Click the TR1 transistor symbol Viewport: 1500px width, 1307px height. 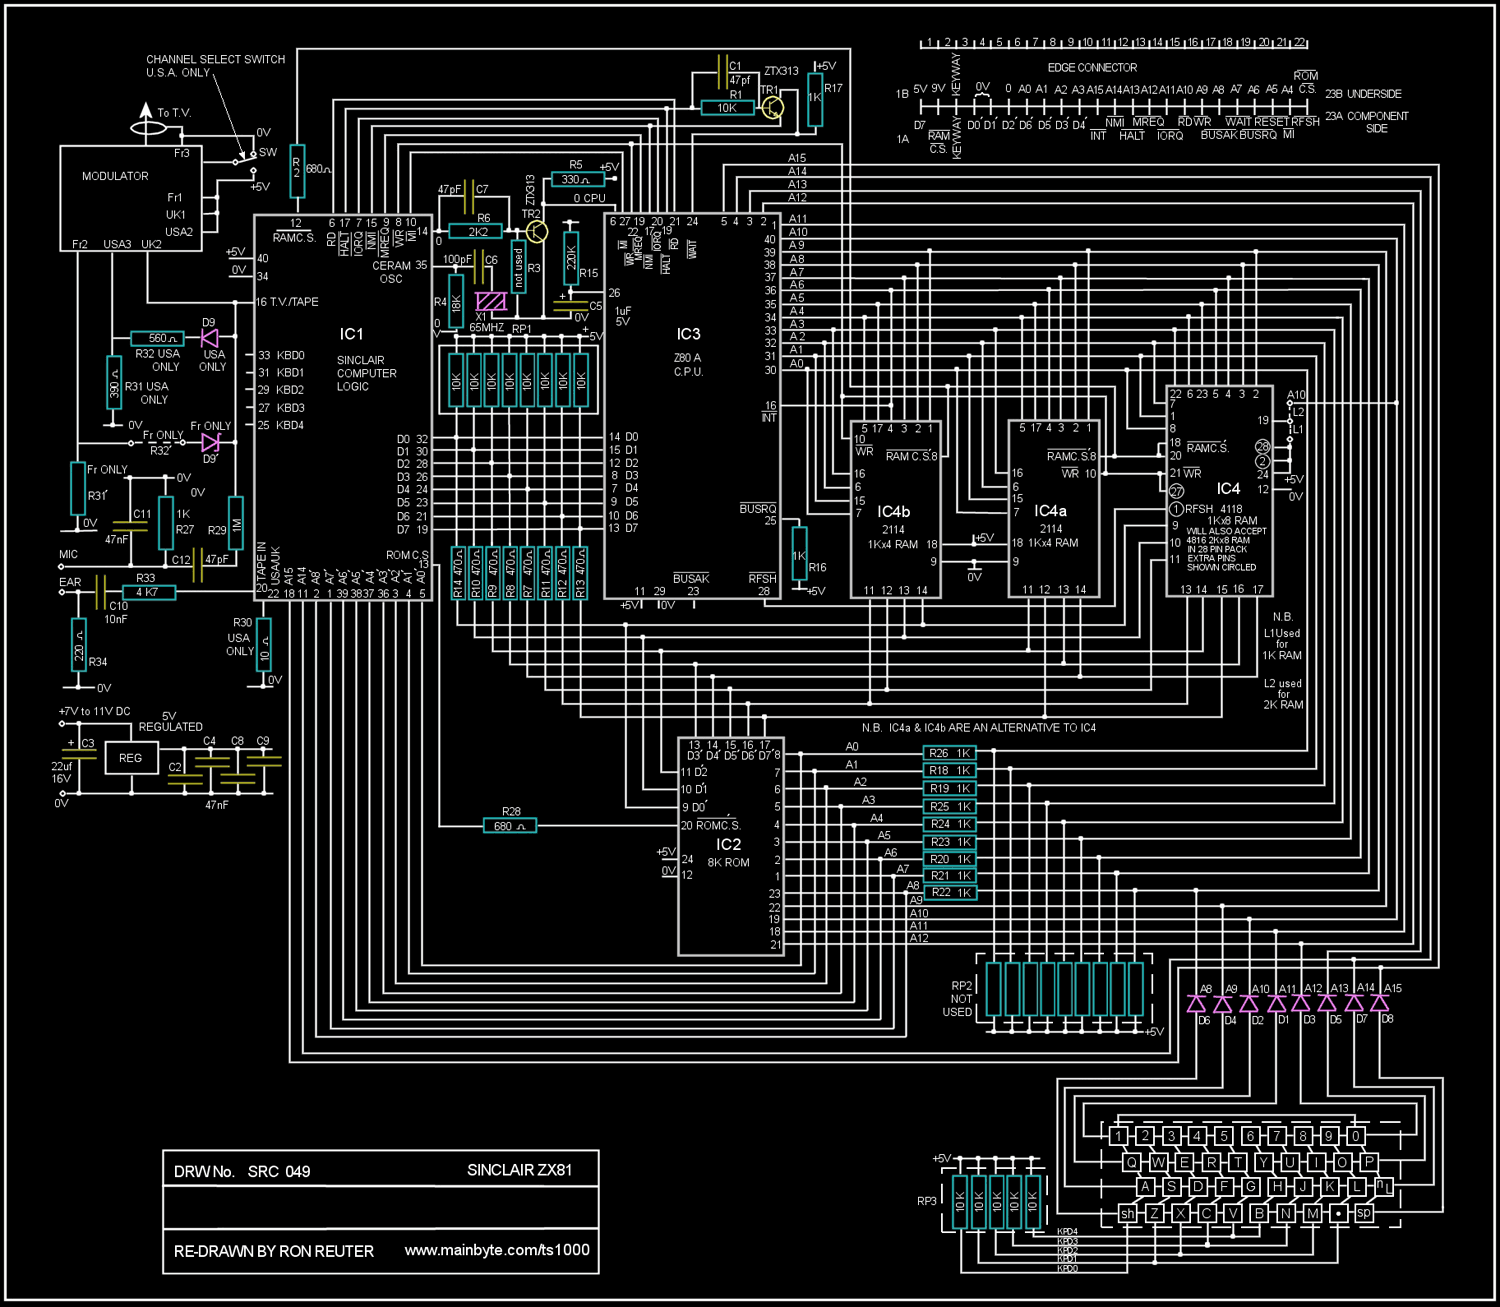pos(772,108)
